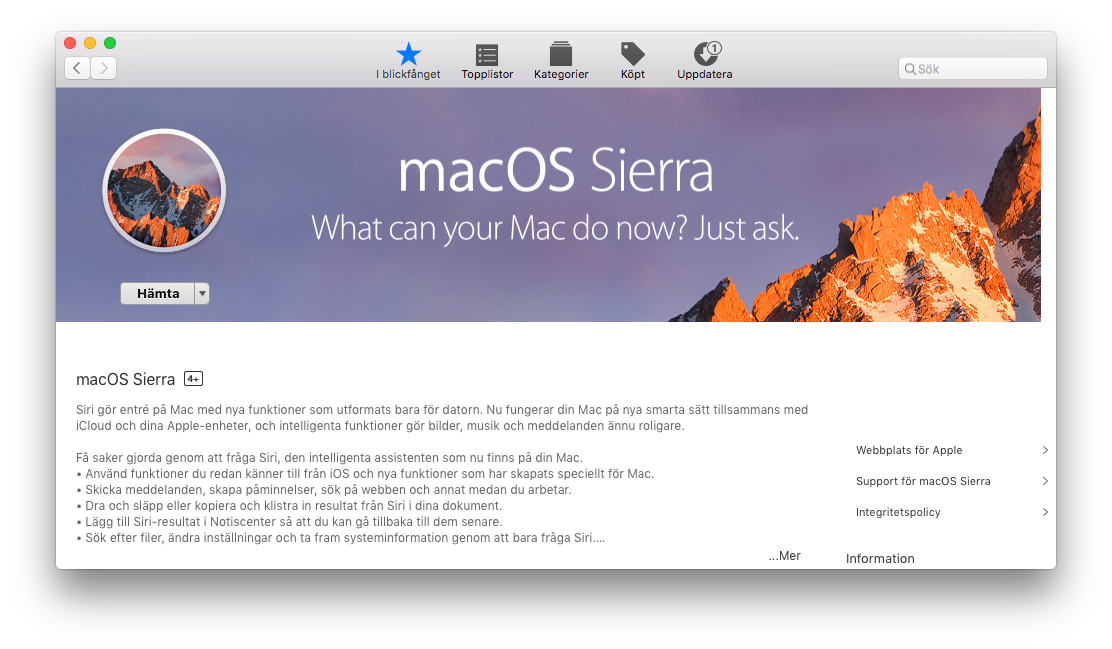This screenshot has width=1112, height=649.
Task: Open Webbplats för Apple link
Action: (x=909, y=450)
